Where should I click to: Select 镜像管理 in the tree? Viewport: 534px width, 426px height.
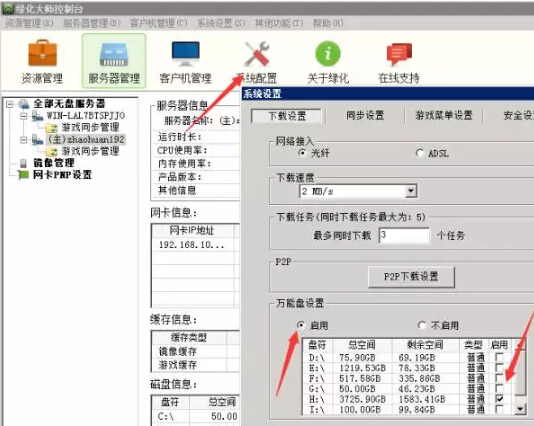point(53,163)
